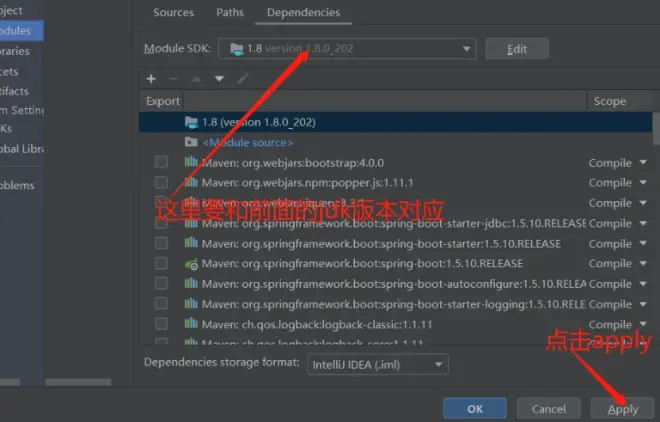The height and width of the screenshot is (422, 660).
Task: Click the library icon for org.webjars:bootstrap:4.0.0
Action: pos(191,163)
